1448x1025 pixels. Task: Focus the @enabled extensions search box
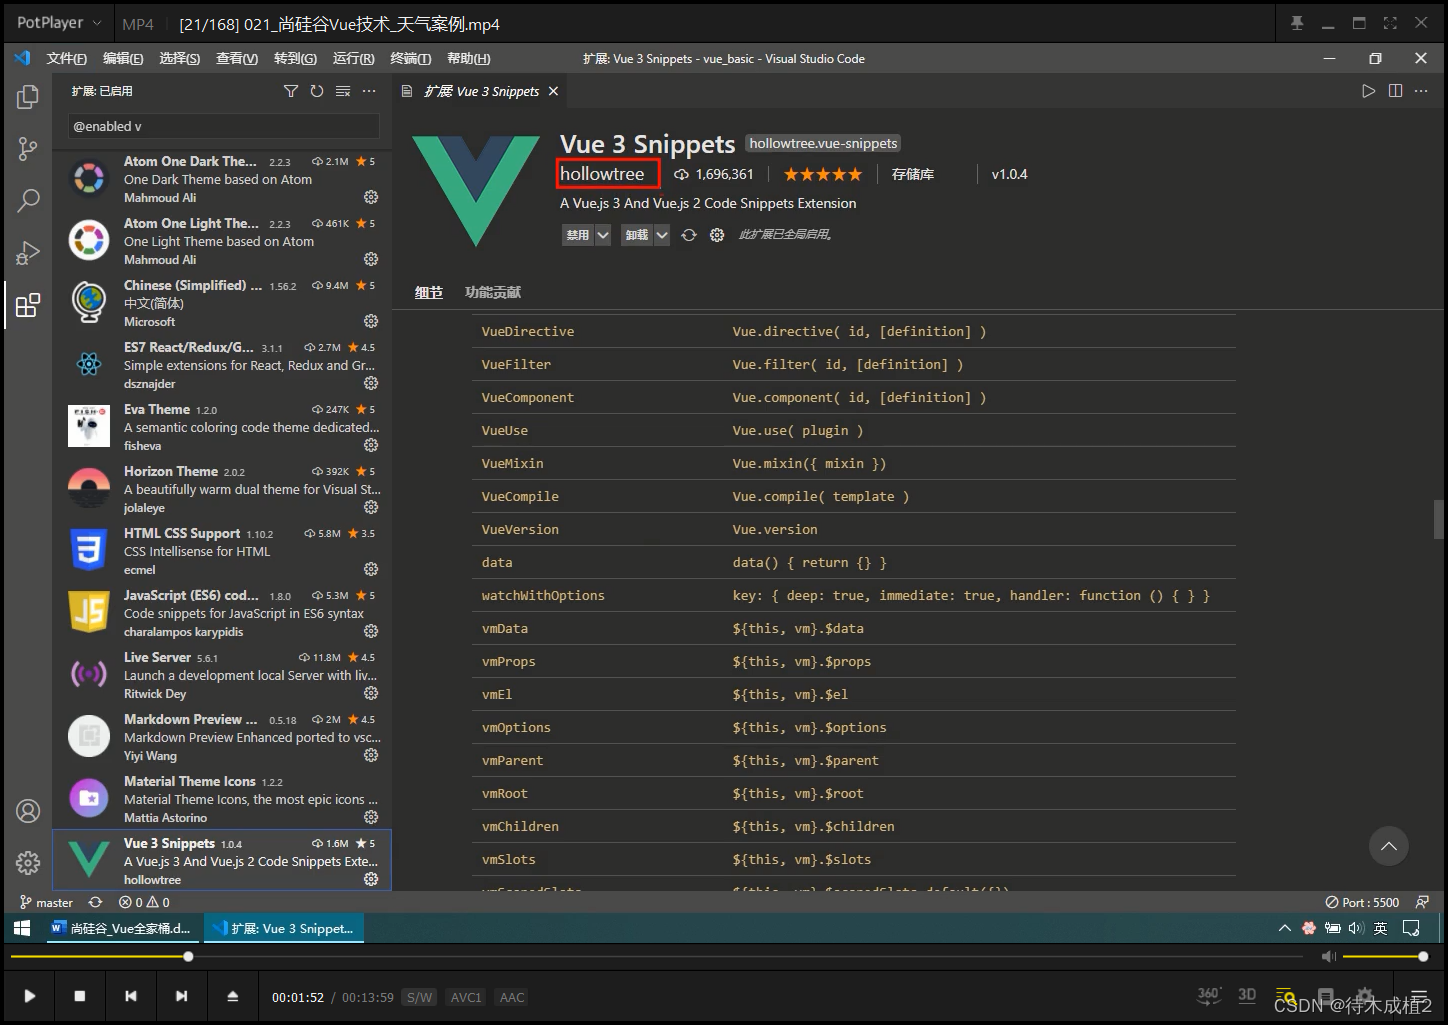click(x=224, y=127)
